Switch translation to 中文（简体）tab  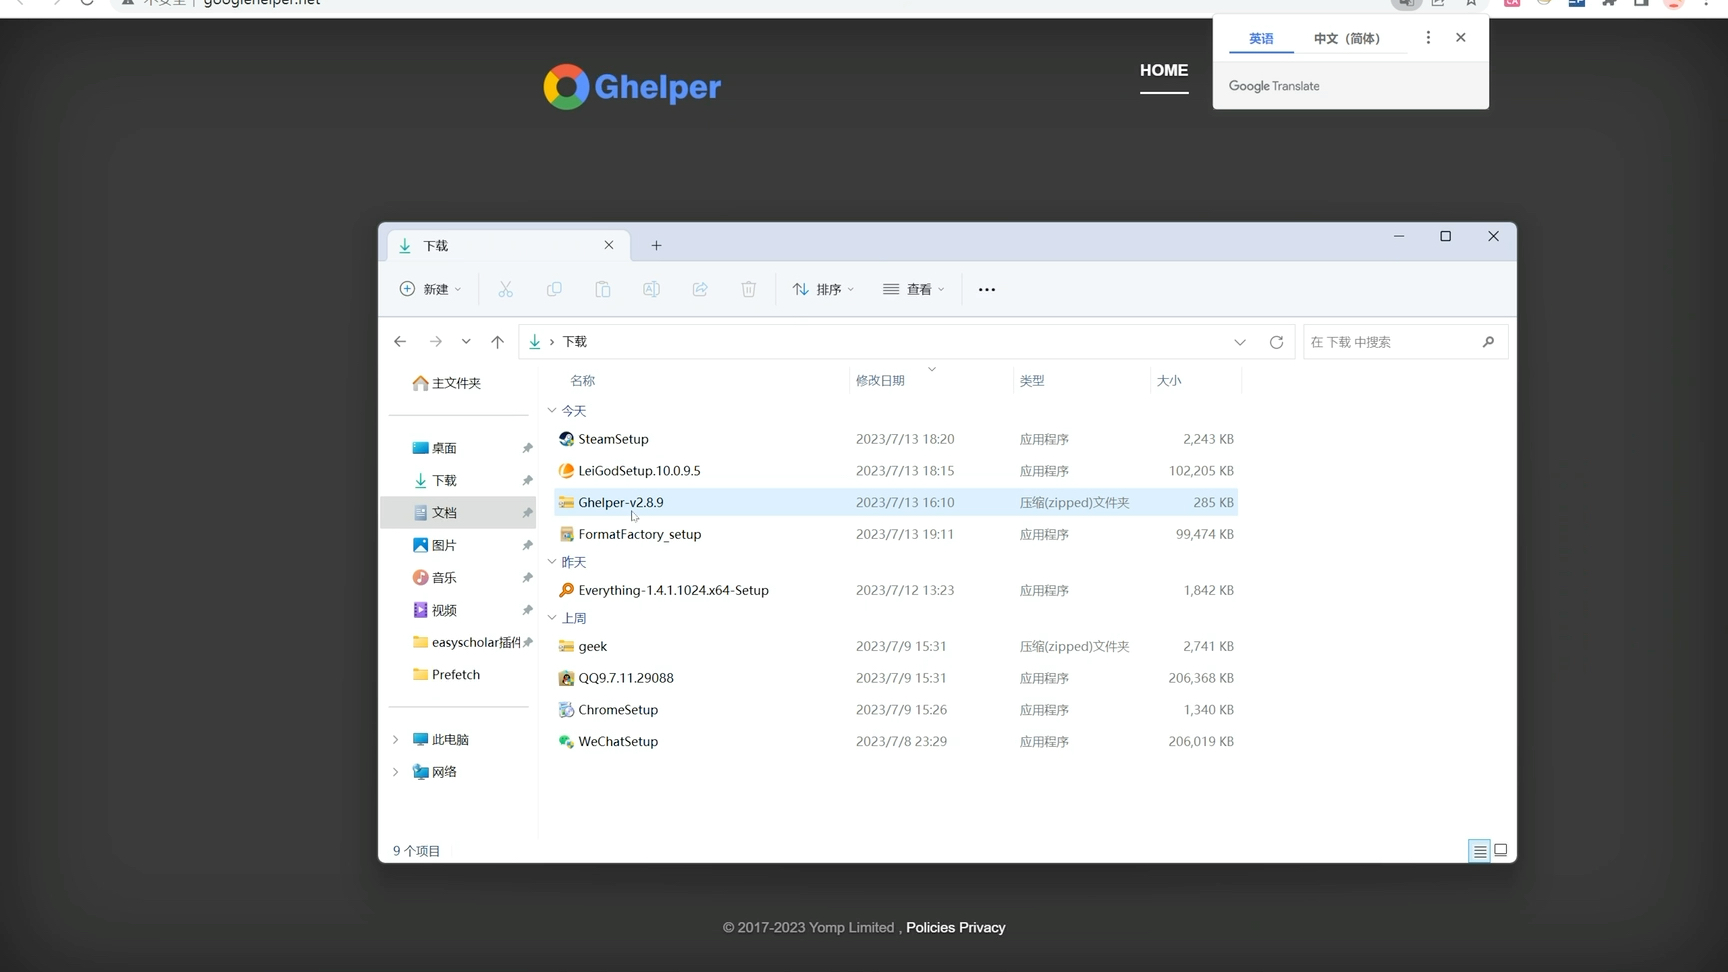tap(1347, 38)
